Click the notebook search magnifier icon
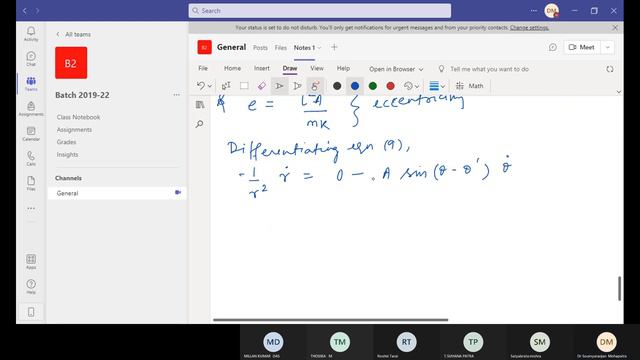640x360 pixels. click(200, 124)
